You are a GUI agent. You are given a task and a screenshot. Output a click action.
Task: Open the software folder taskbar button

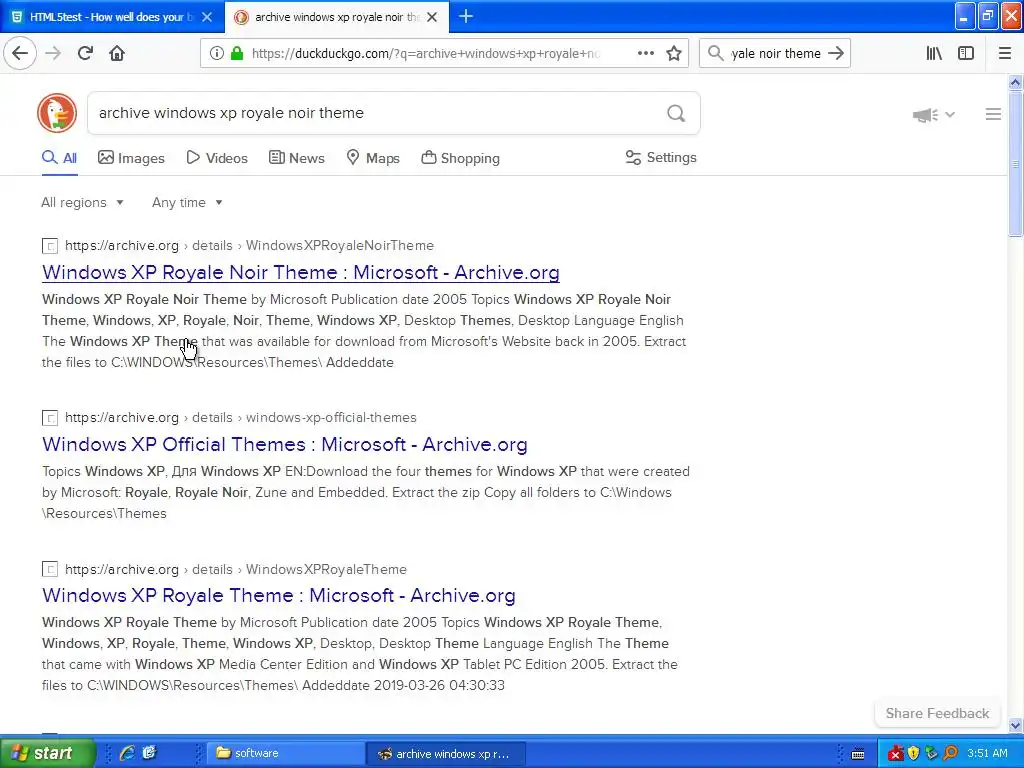(x=285, y=753)
